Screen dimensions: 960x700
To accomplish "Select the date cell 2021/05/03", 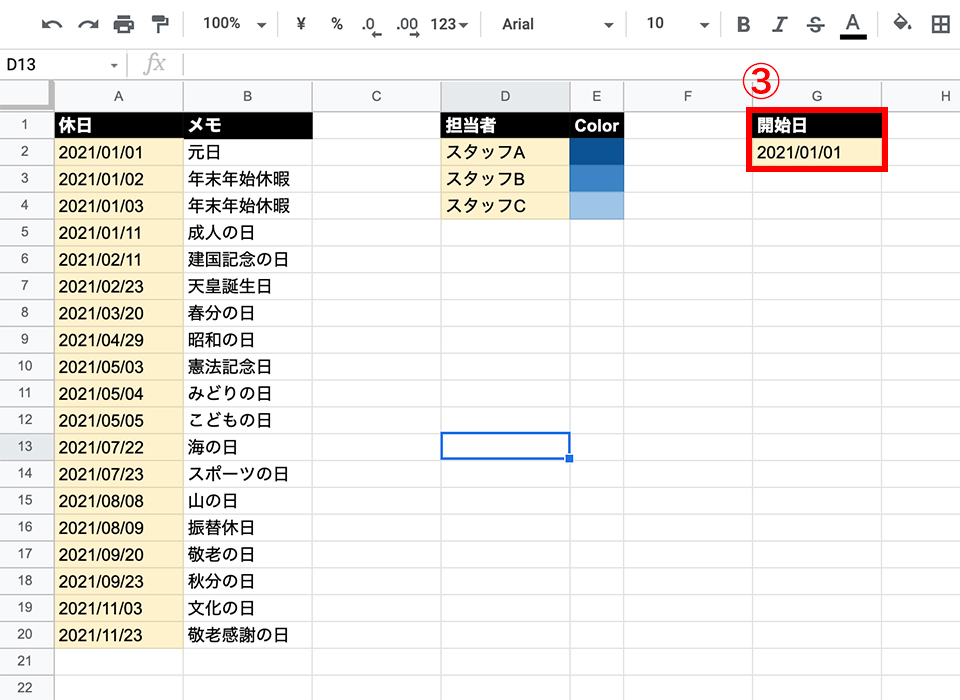I will (x=119, y=367).
